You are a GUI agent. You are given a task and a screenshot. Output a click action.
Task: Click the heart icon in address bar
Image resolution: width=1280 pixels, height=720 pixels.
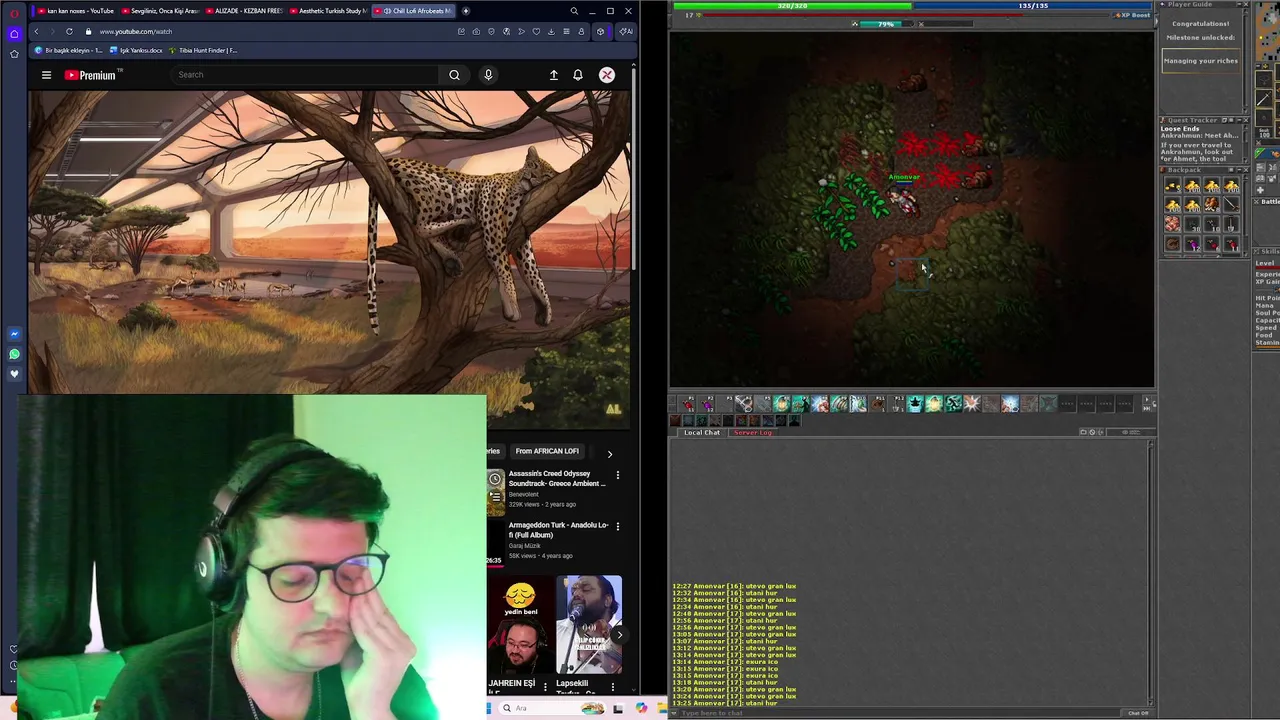(x=536, y=31)
